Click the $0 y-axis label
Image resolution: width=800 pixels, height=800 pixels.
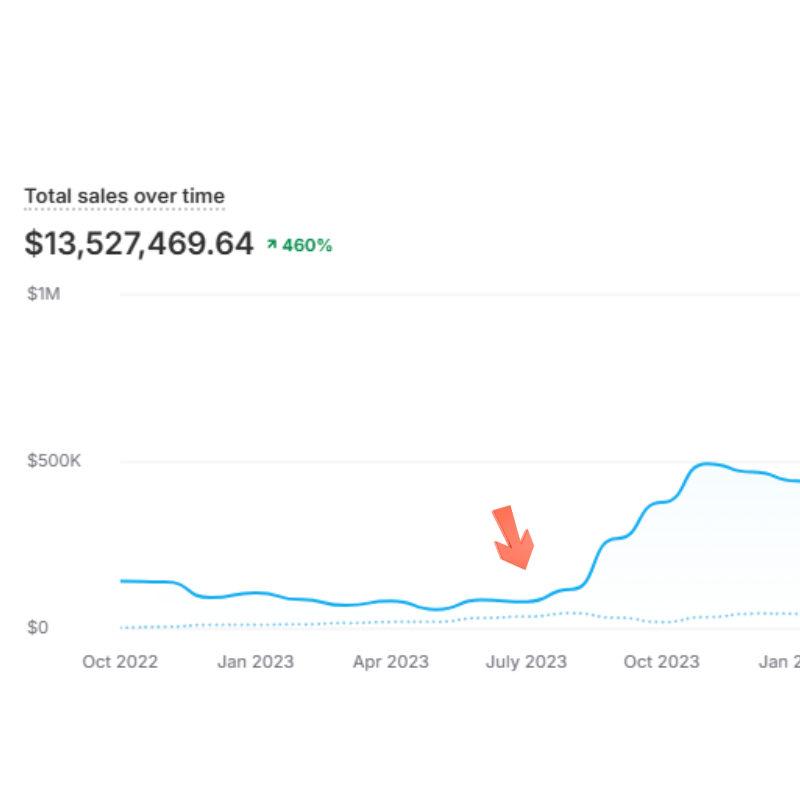37,627
